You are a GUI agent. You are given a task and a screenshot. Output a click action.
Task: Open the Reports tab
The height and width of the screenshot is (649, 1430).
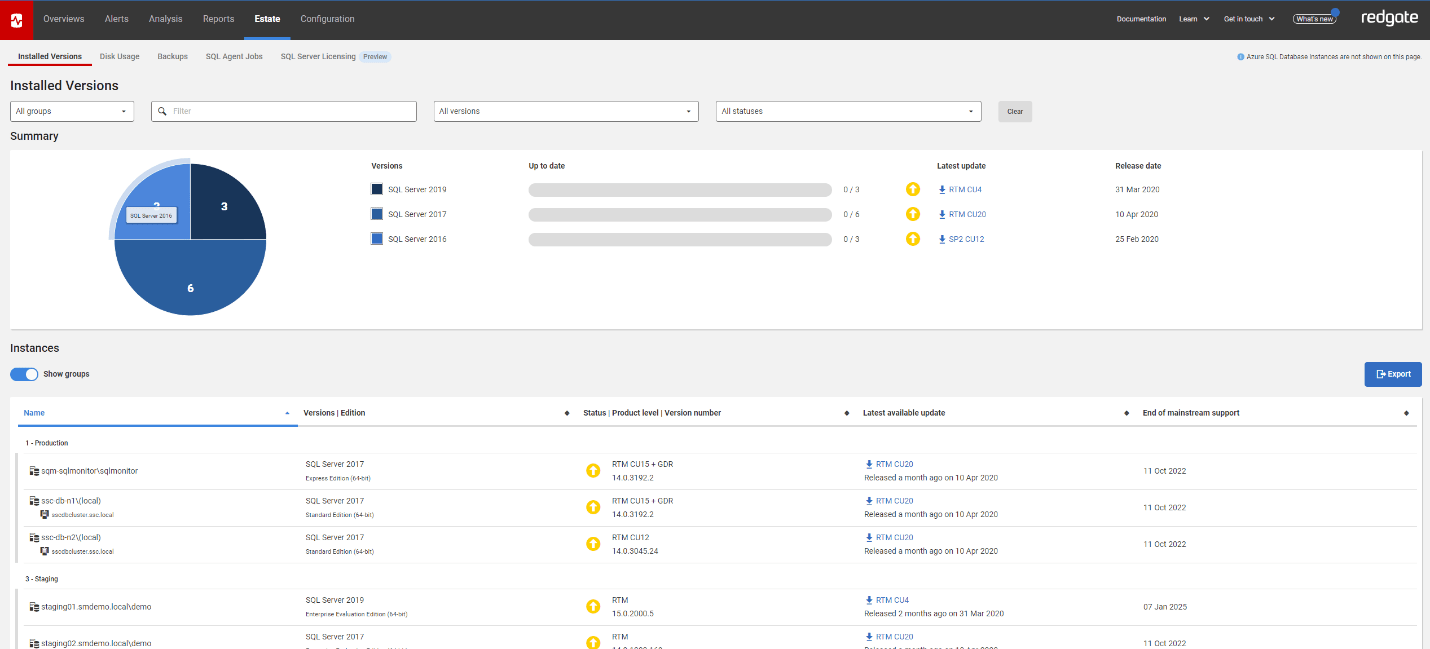(x=218, y=19)
